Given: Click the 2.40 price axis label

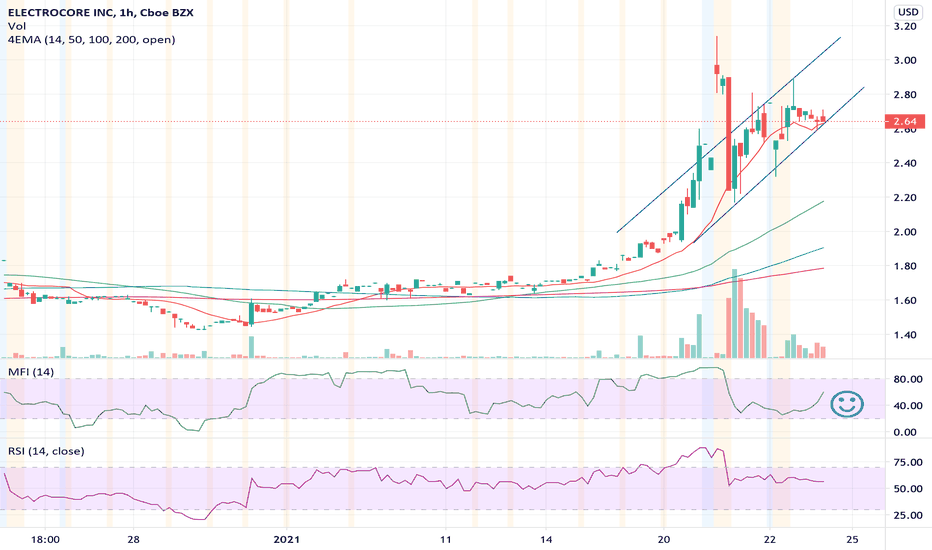Looking at the screenshot, I should click(905, 163).
